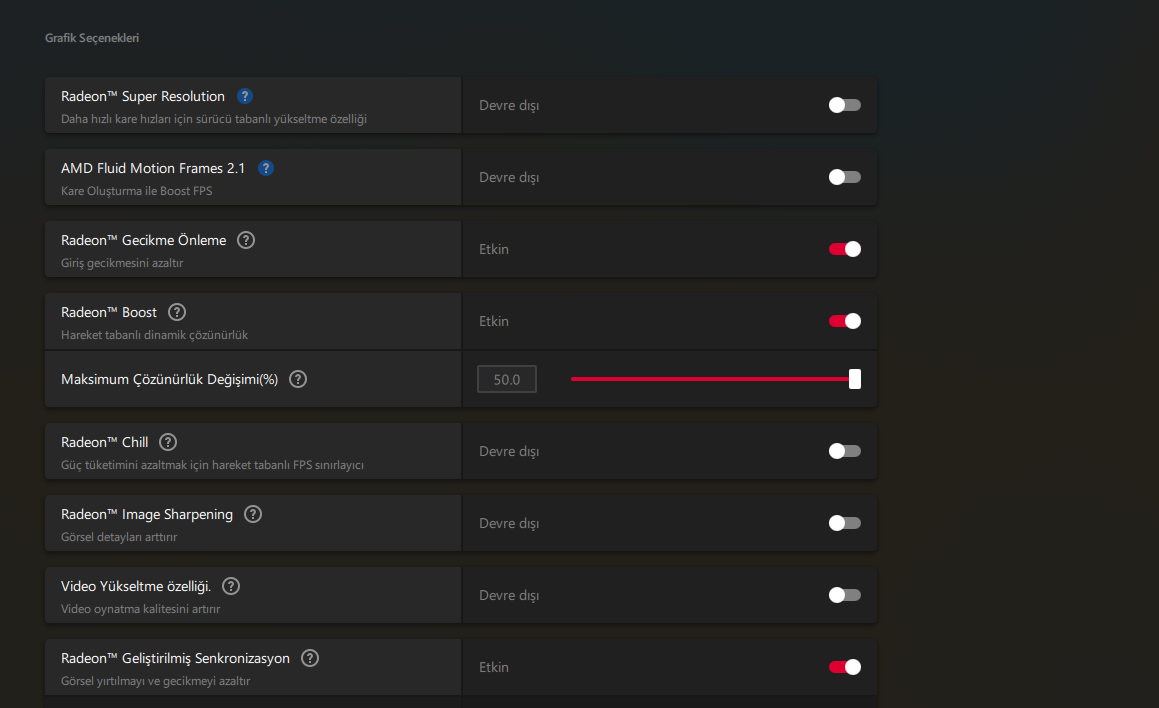Turn on AMD Fluid Motion Frames toggle
This screenshot has height=708, width=1159.
[x=844, y=177]
